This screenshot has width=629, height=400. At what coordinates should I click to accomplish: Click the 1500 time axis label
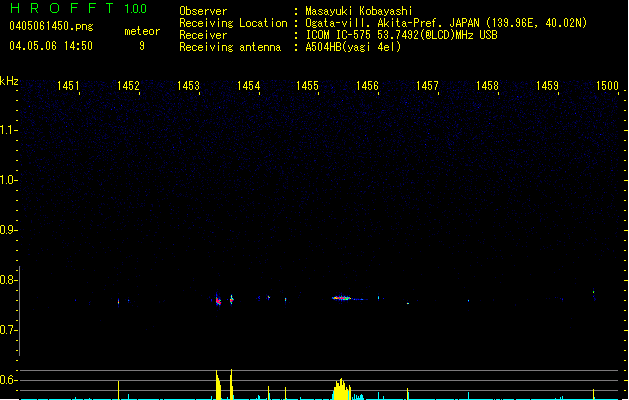(607, 85)
